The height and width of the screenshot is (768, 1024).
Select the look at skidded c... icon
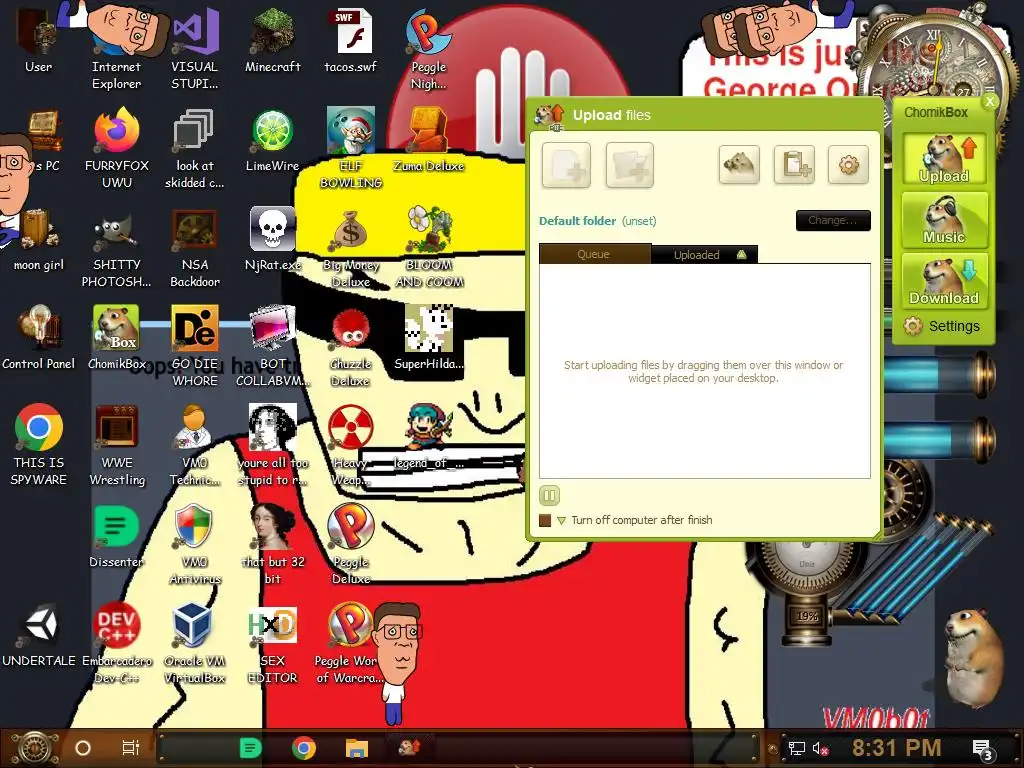tap(195, 149)
